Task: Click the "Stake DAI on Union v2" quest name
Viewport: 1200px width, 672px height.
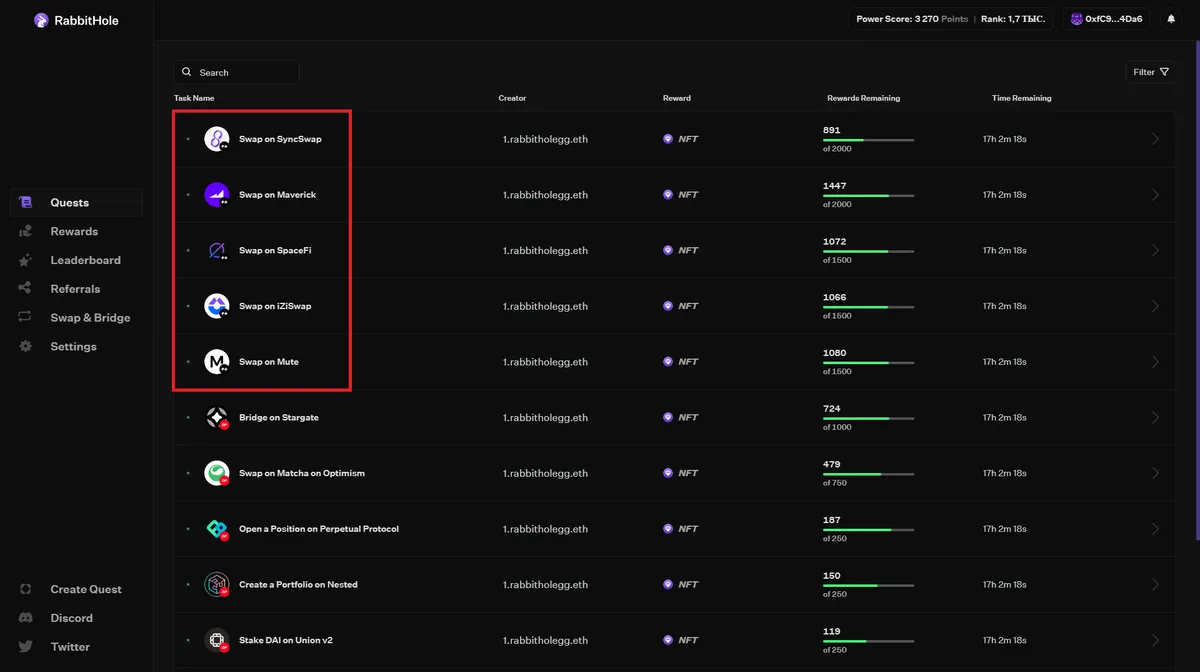Action: coord(286,640)
